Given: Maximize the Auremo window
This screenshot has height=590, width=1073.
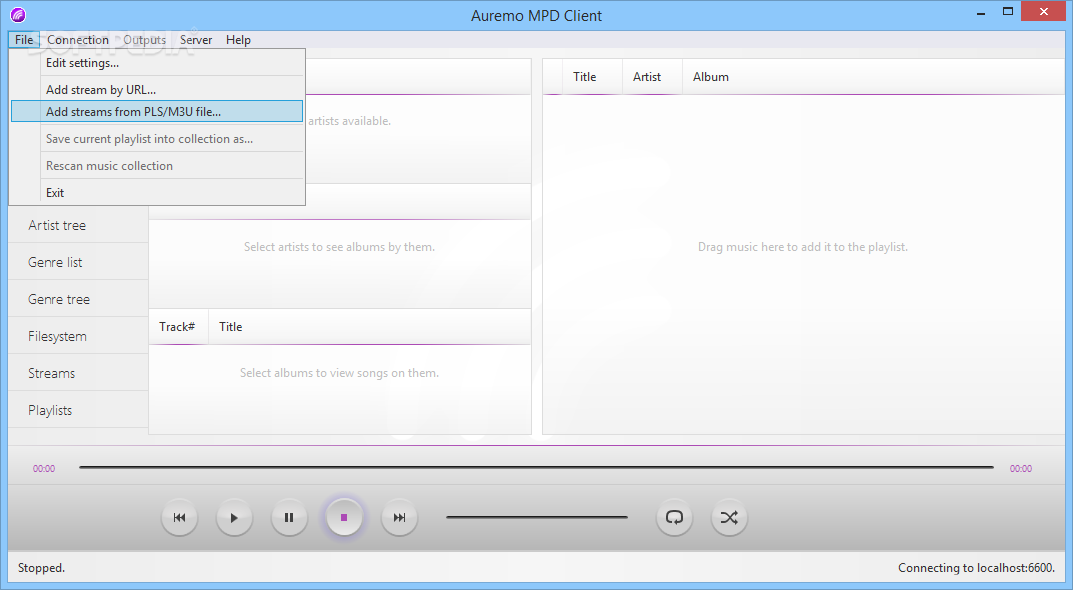Looking at the screenshot, I should click(x=1007, y=11).
